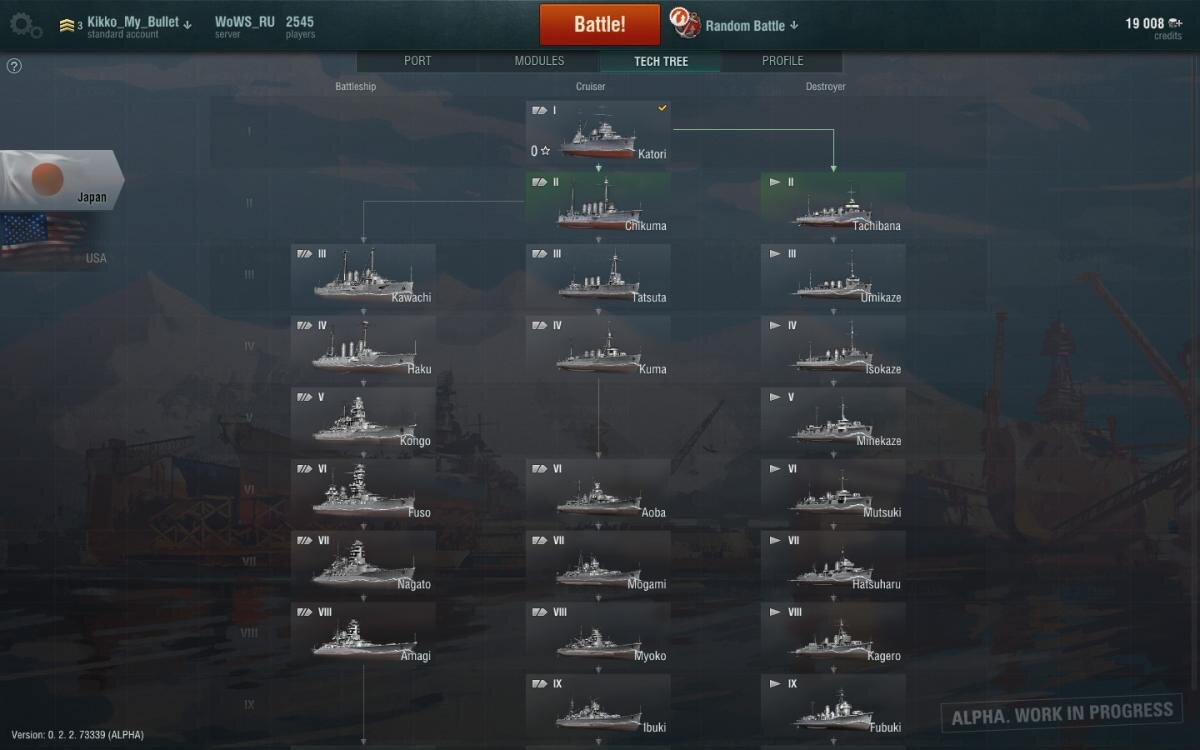Toggle the Katori selected checkmark
The height and width of the screenshot is (750, 1200).
662,108
